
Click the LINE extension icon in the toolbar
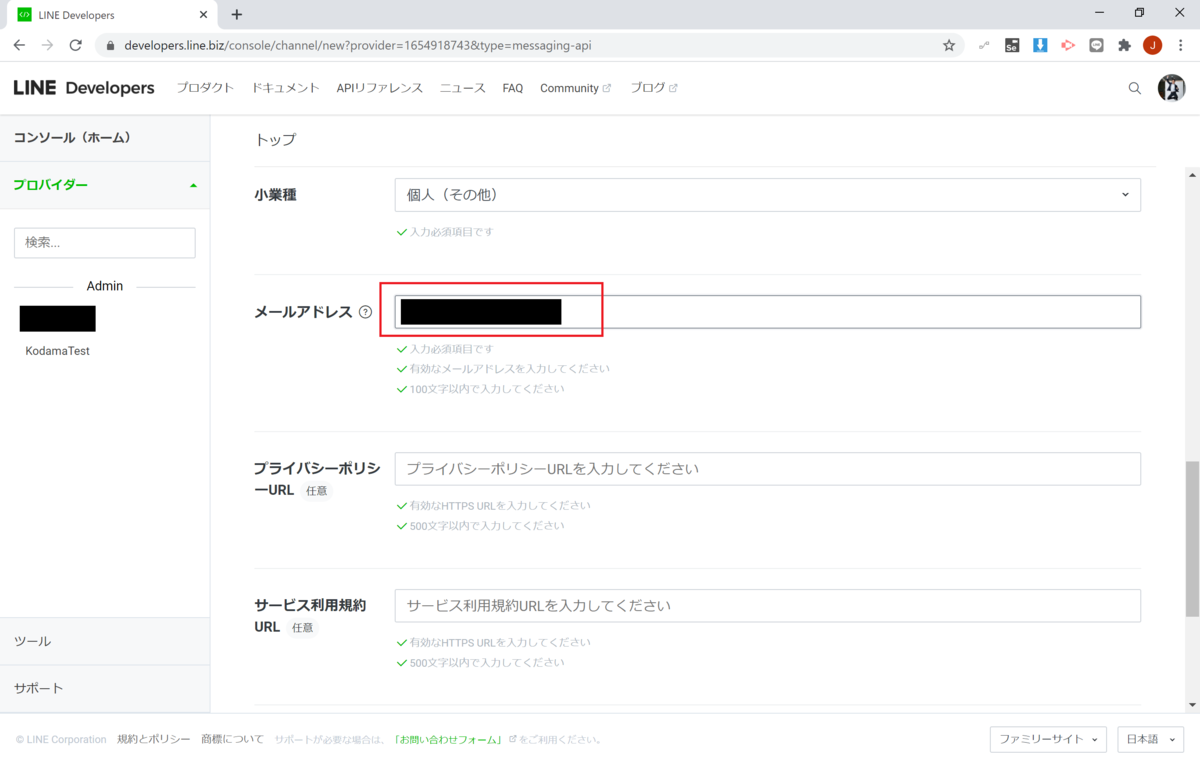[1095, 45]
